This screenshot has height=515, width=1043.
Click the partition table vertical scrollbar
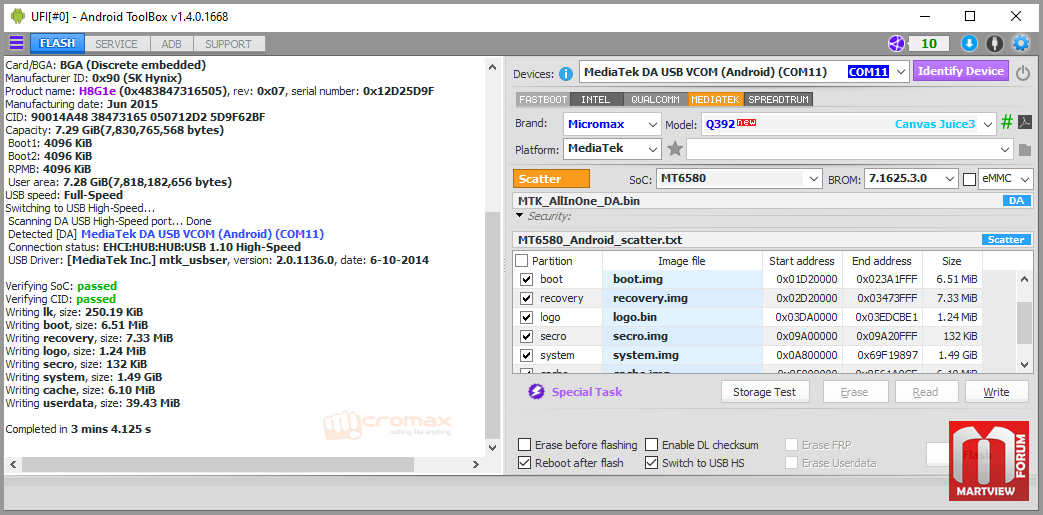click(1024, 321)
